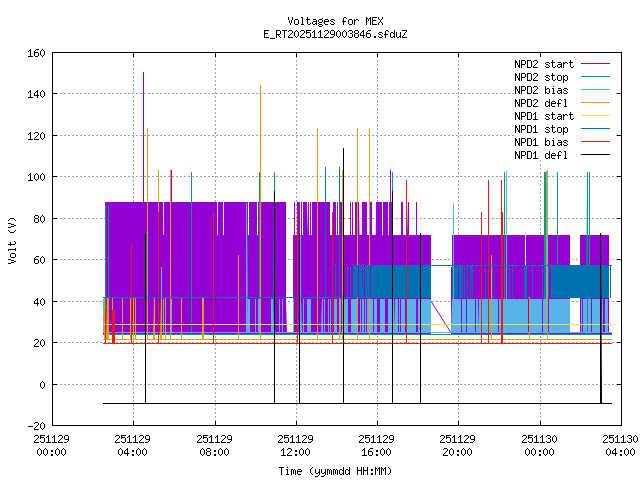Screen dimensions: 640x480
Task: Click the 0 tick label on the y-axis
Action: (x=40, y=385)
